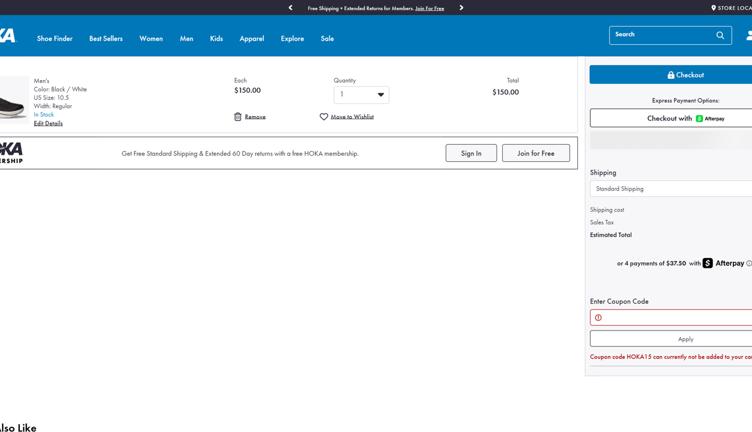Screen dimensions: 752x432
Task: Click the previous promo banner arrow
Action: (x=290, y=8)
